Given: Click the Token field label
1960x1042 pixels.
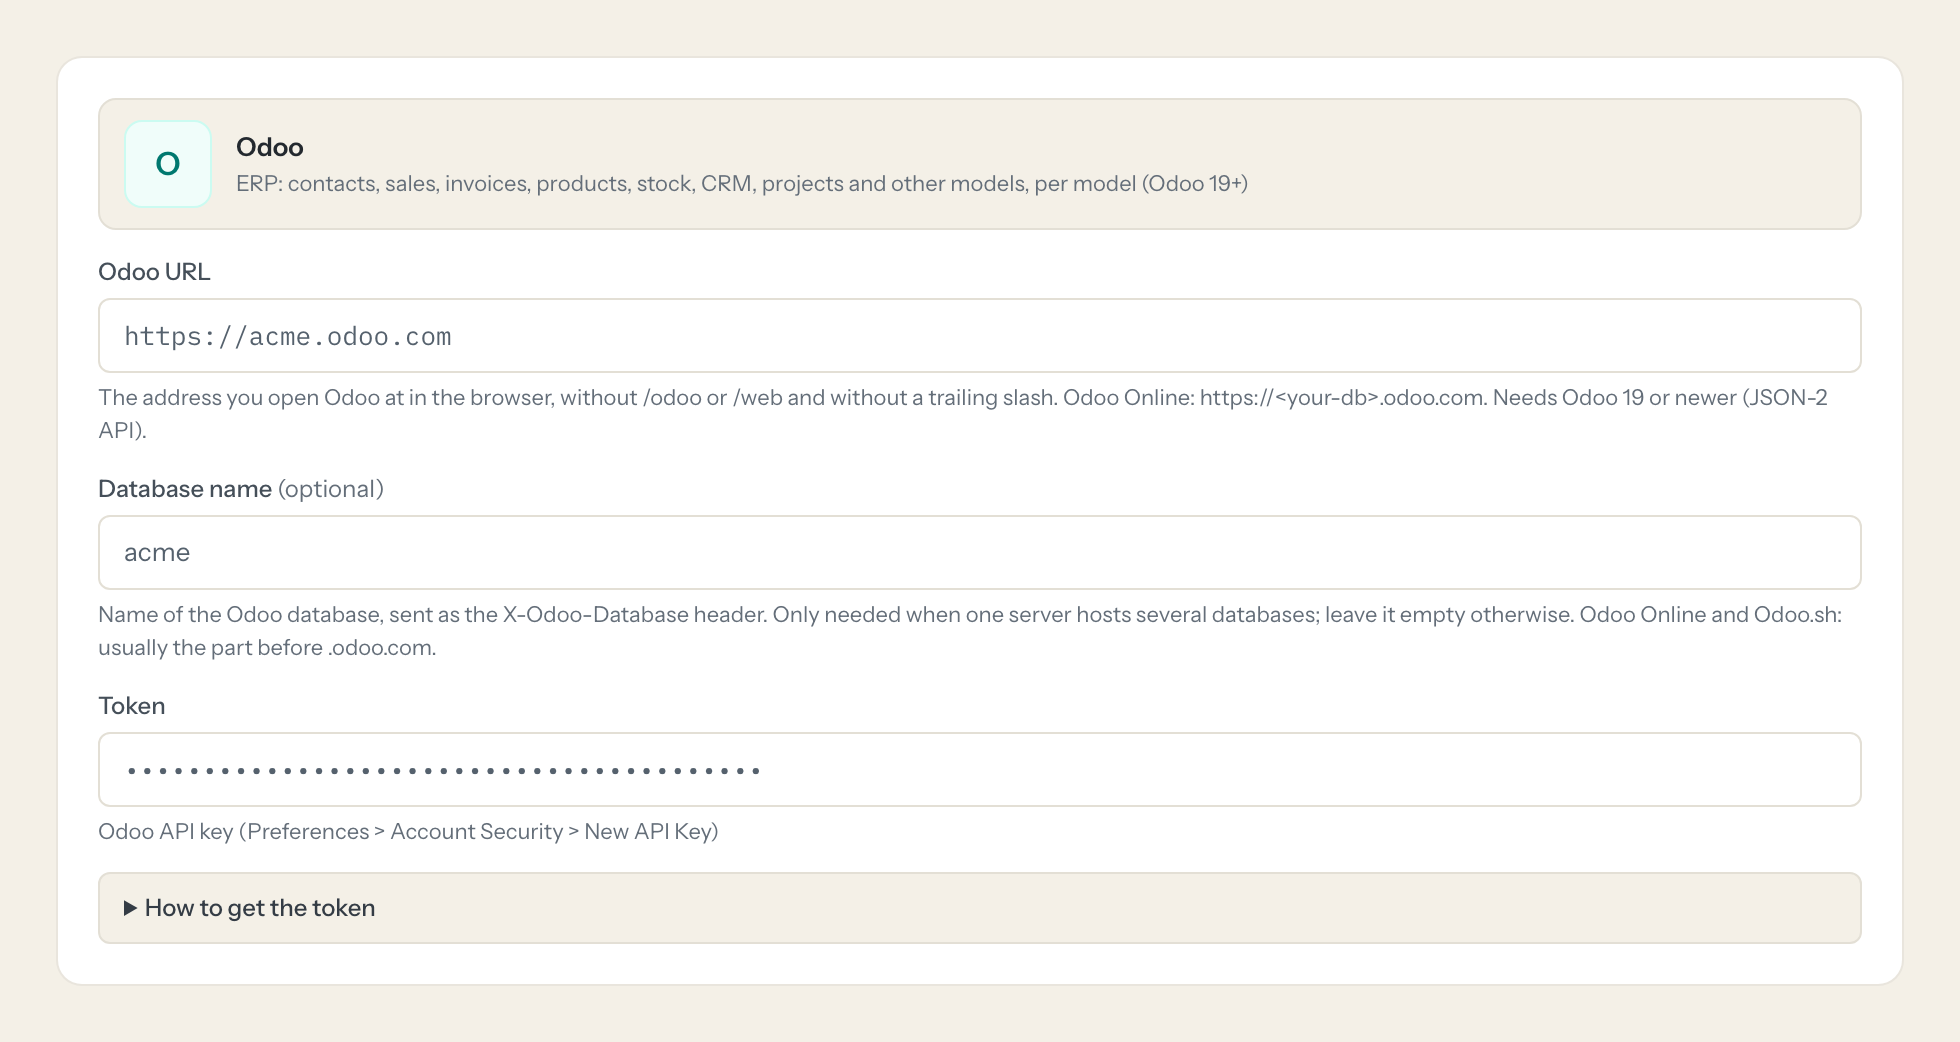Looking at the screenshot, I should 132,706.
